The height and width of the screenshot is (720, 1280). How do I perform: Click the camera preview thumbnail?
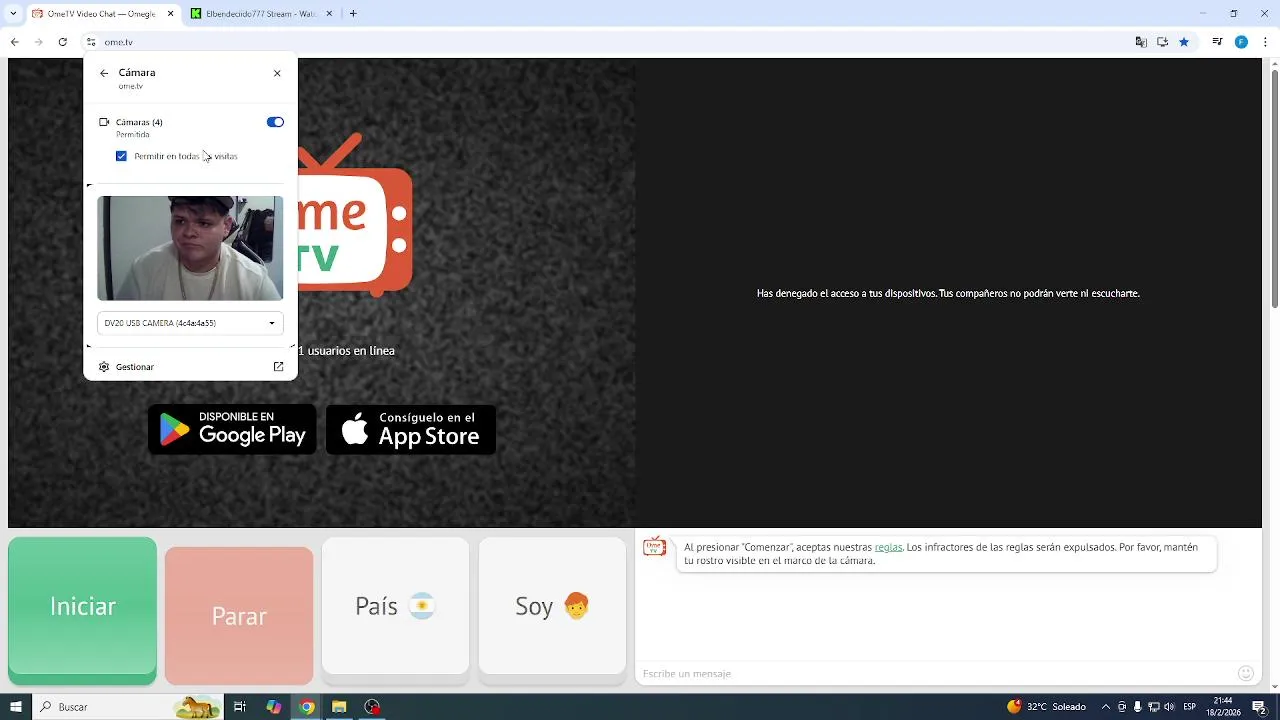(190, 248)
